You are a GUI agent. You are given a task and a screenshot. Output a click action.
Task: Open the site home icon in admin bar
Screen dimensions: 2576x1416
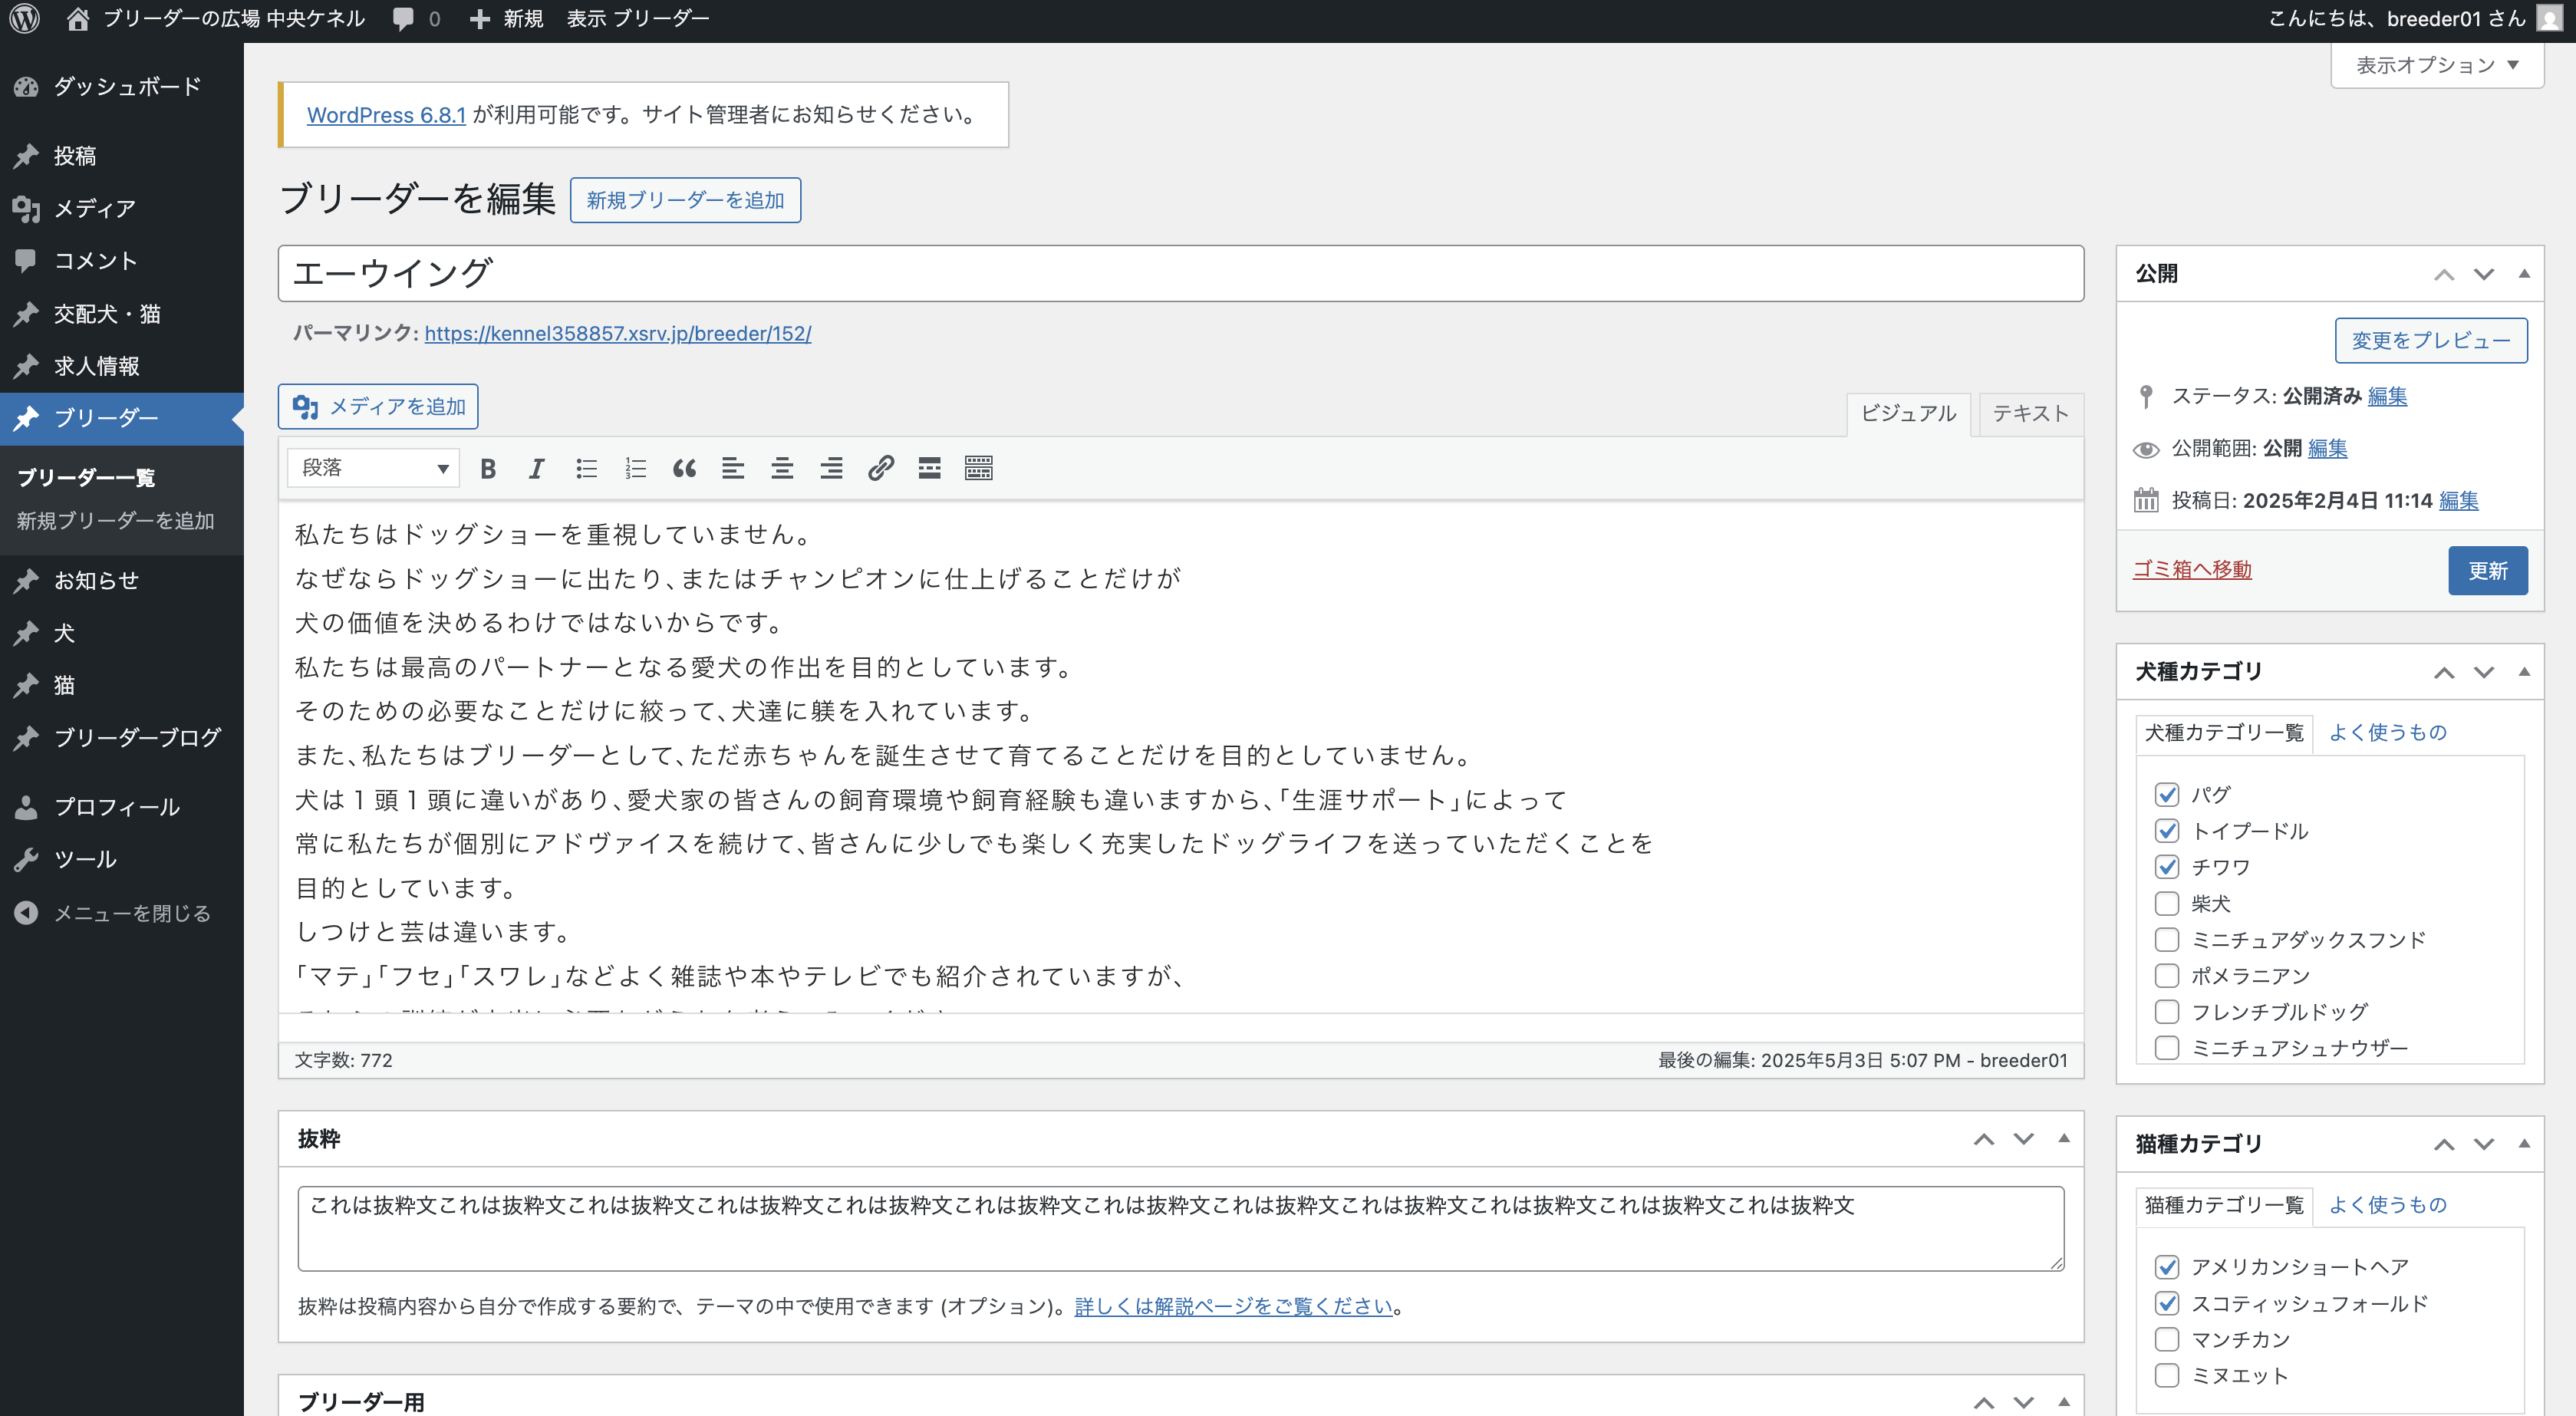(77, 19)
